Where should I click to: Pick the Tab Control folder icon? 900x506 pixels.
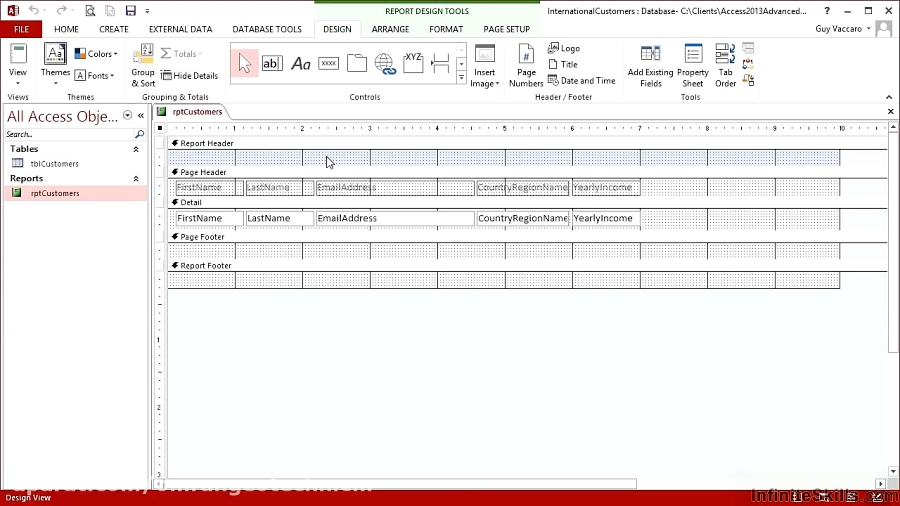click(357, 64)
